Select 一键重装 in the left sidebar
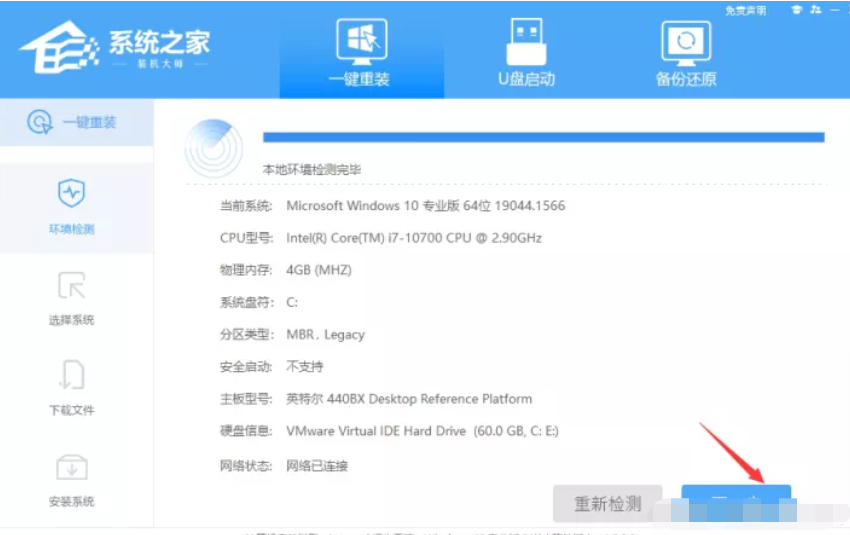Image resolution: width=850 pixels, height=535 pixels. 76,123
